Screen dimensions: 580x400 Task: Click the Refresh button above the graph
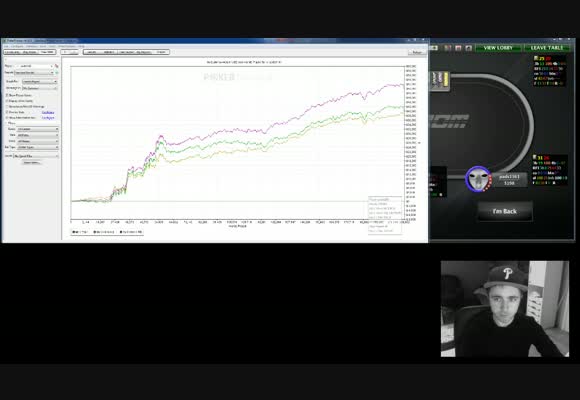[417, 52]
